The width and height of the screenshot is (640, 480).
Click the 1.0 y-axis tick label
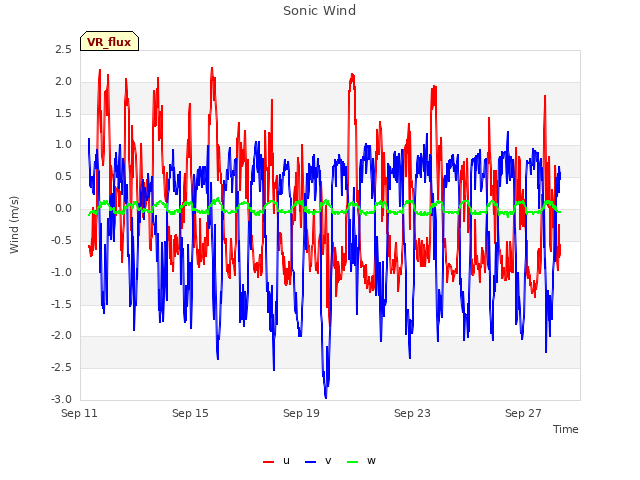click(63, 144)
